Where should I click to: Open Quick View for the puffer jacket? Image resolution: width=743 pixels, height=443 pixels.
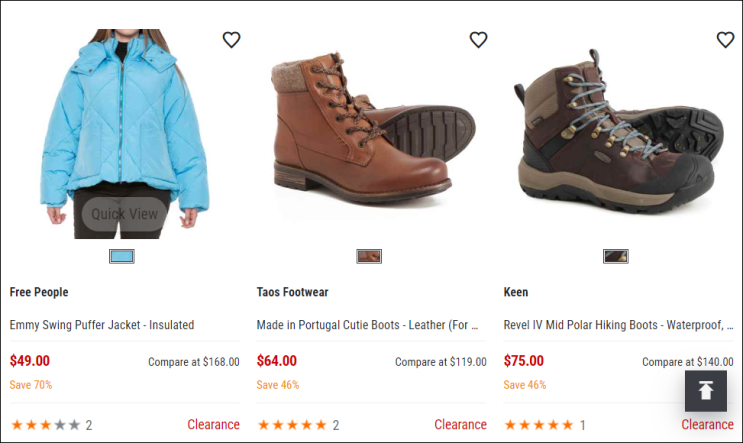[x=125, y=213]
